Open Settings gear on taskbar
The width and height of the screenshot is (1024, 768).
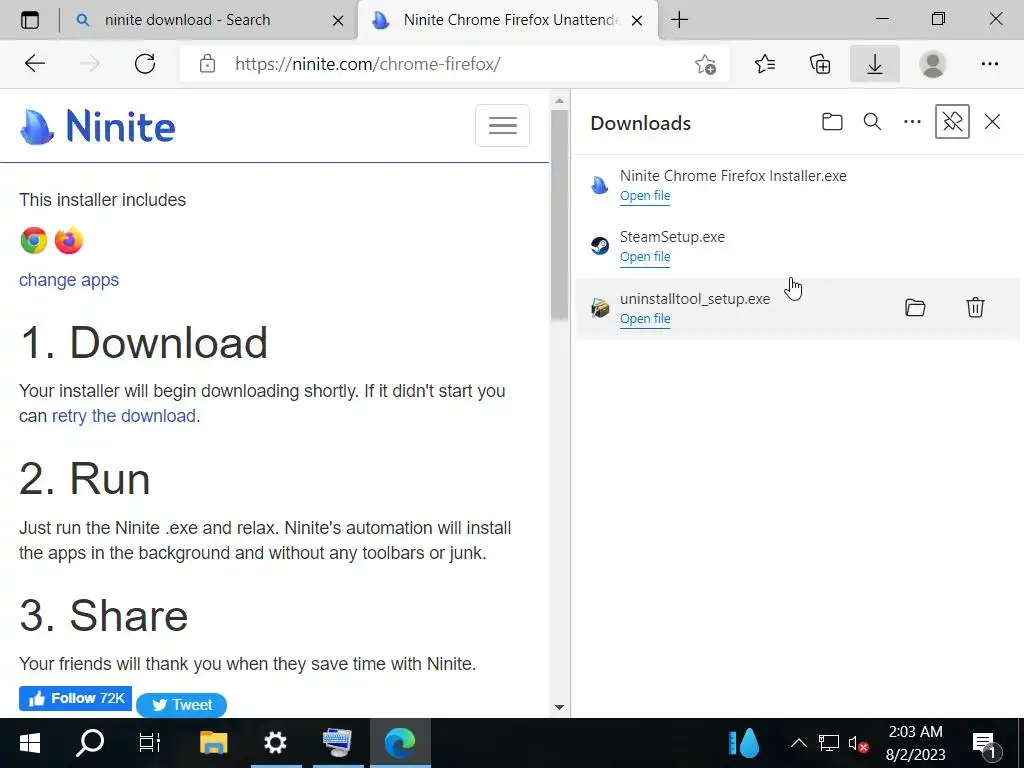click(275, 743)
